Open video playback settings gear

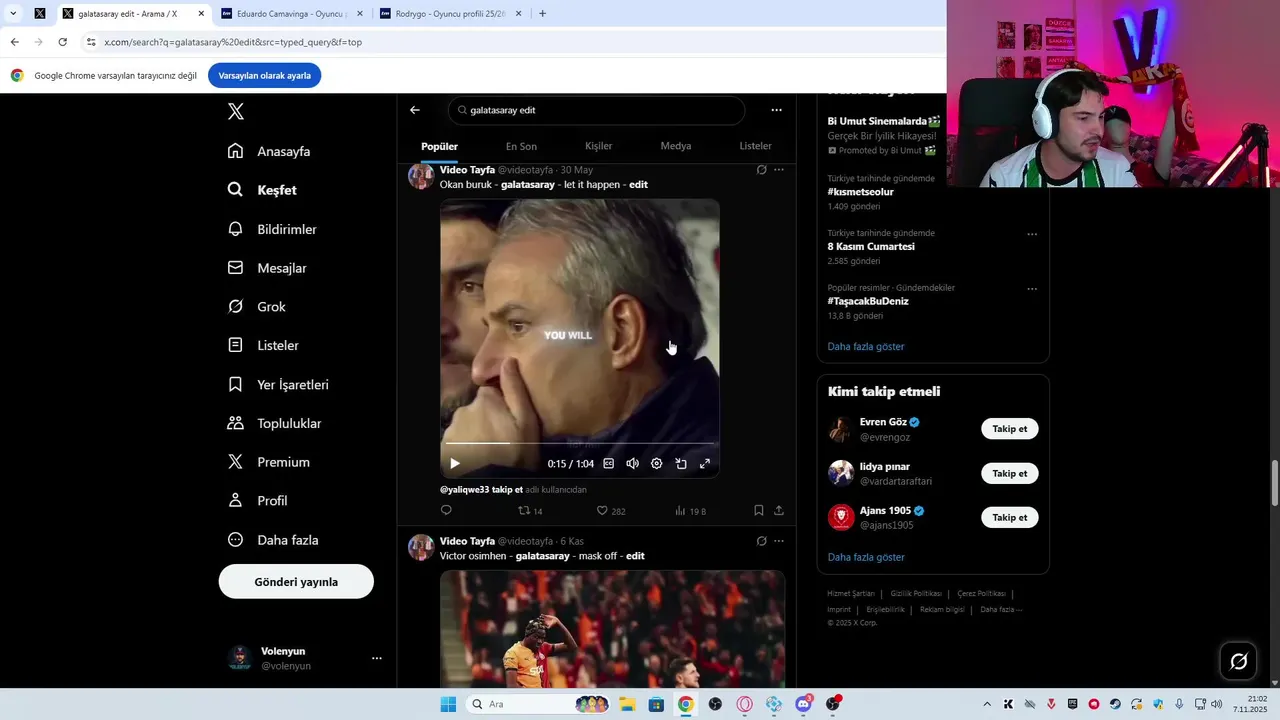pyautogui.click(x=657, y=463)
